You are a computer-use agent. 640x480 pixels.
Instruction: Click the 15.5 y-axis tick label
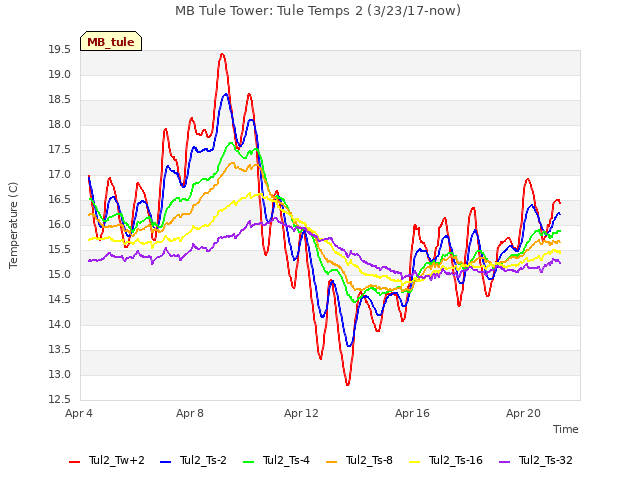60,249
